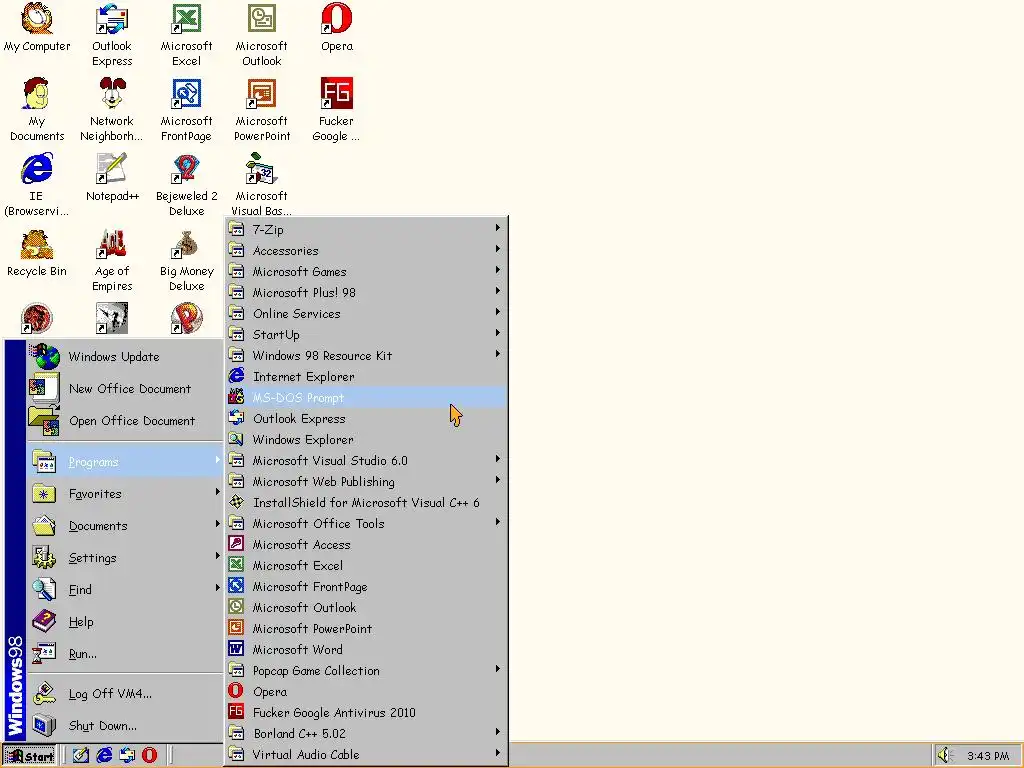Select the Recycle Bin desktop icon
This screenshot has width=1024, height=768.
(x=37, y=253)
